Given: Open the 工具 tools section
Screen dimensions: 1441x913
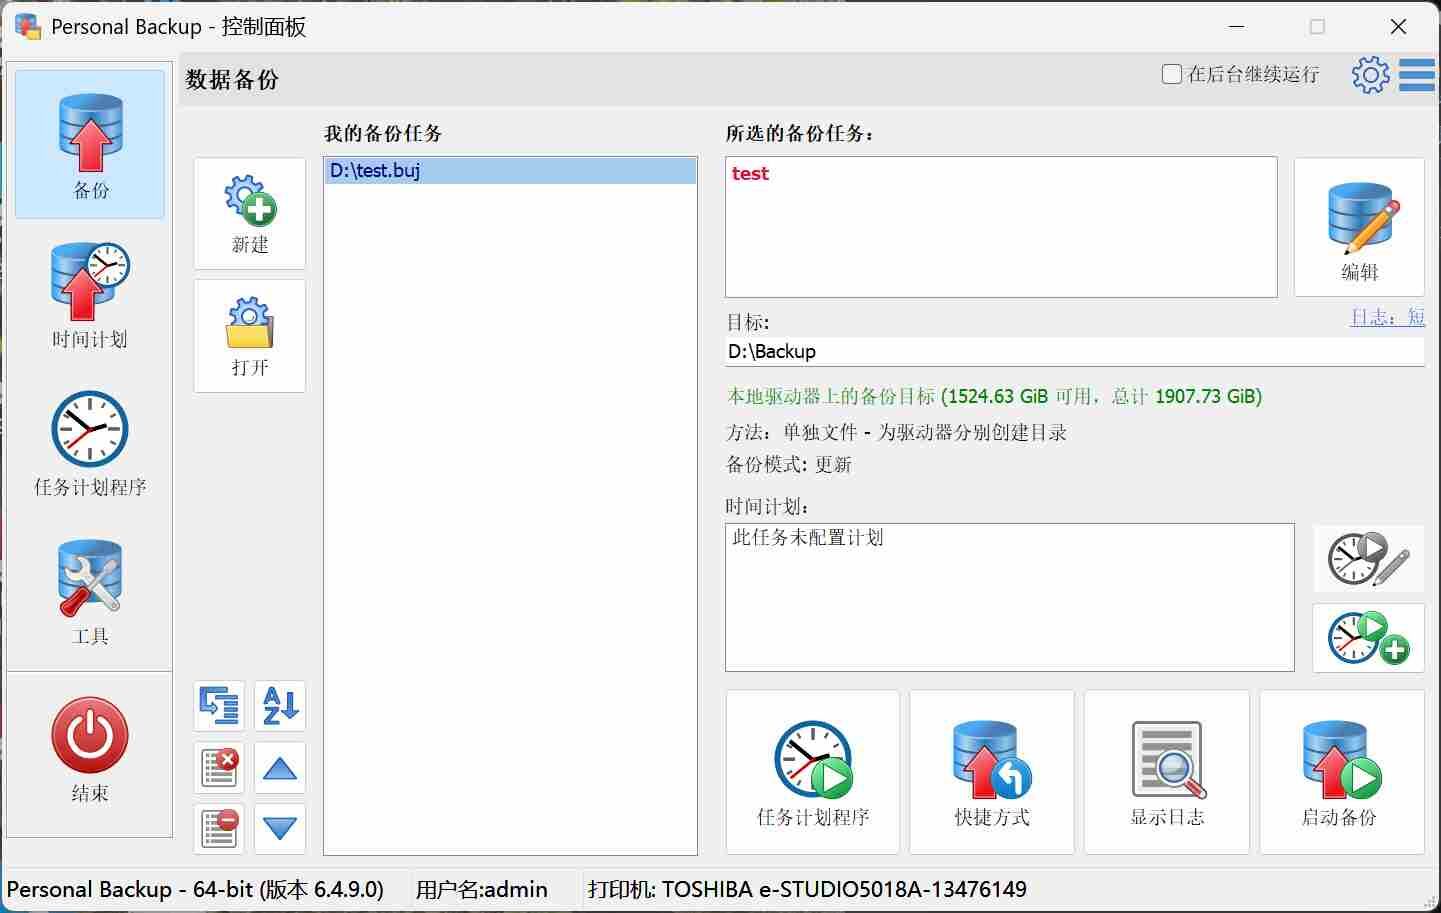Looking at the screenshot, I should [90, 591].
